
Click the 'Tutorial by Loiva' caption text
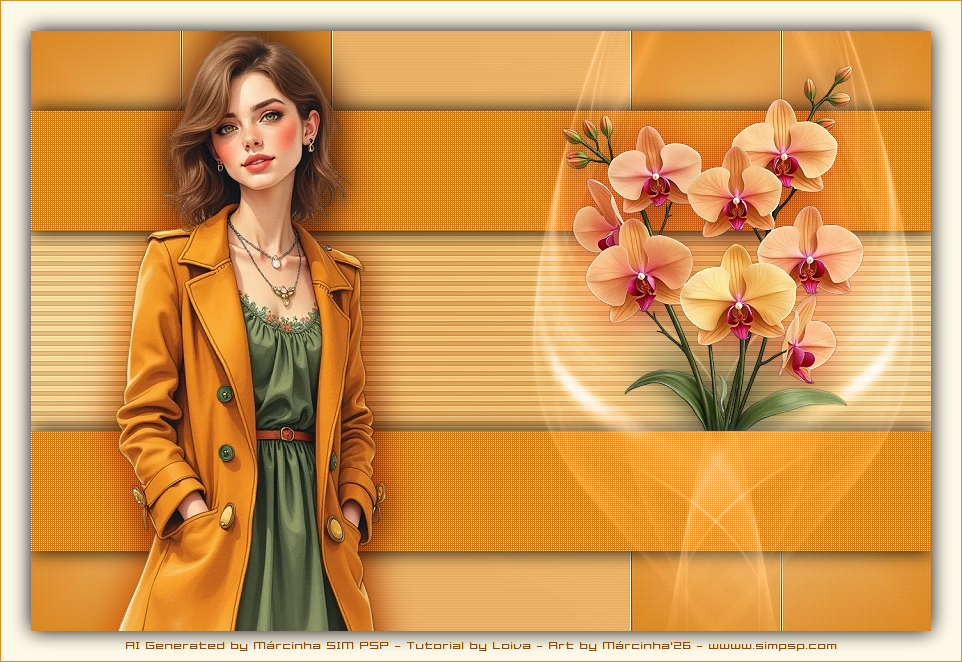(x=469, y=645)
